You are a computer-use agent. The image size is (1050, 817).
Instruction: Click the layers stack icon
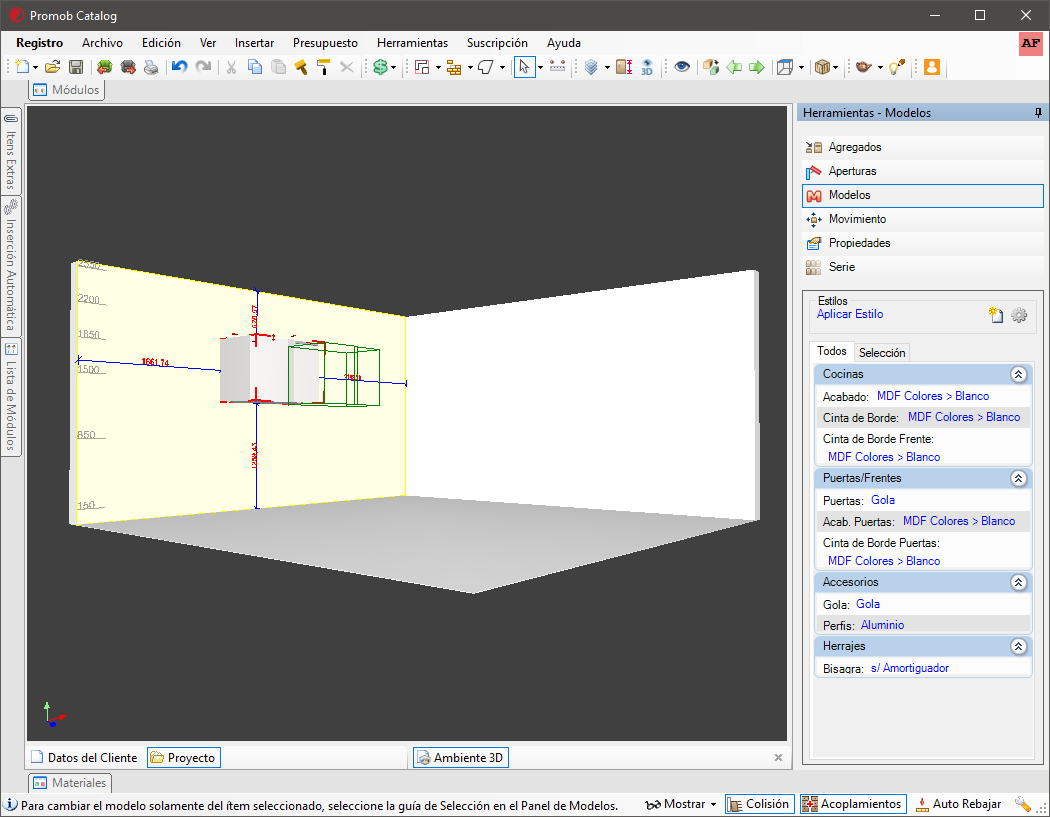[591, 67]
